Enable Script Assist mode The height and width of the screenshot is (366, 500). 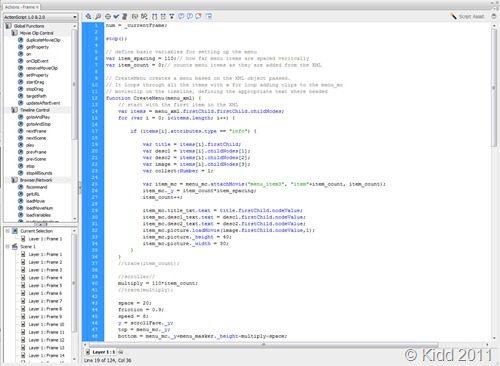467,16
